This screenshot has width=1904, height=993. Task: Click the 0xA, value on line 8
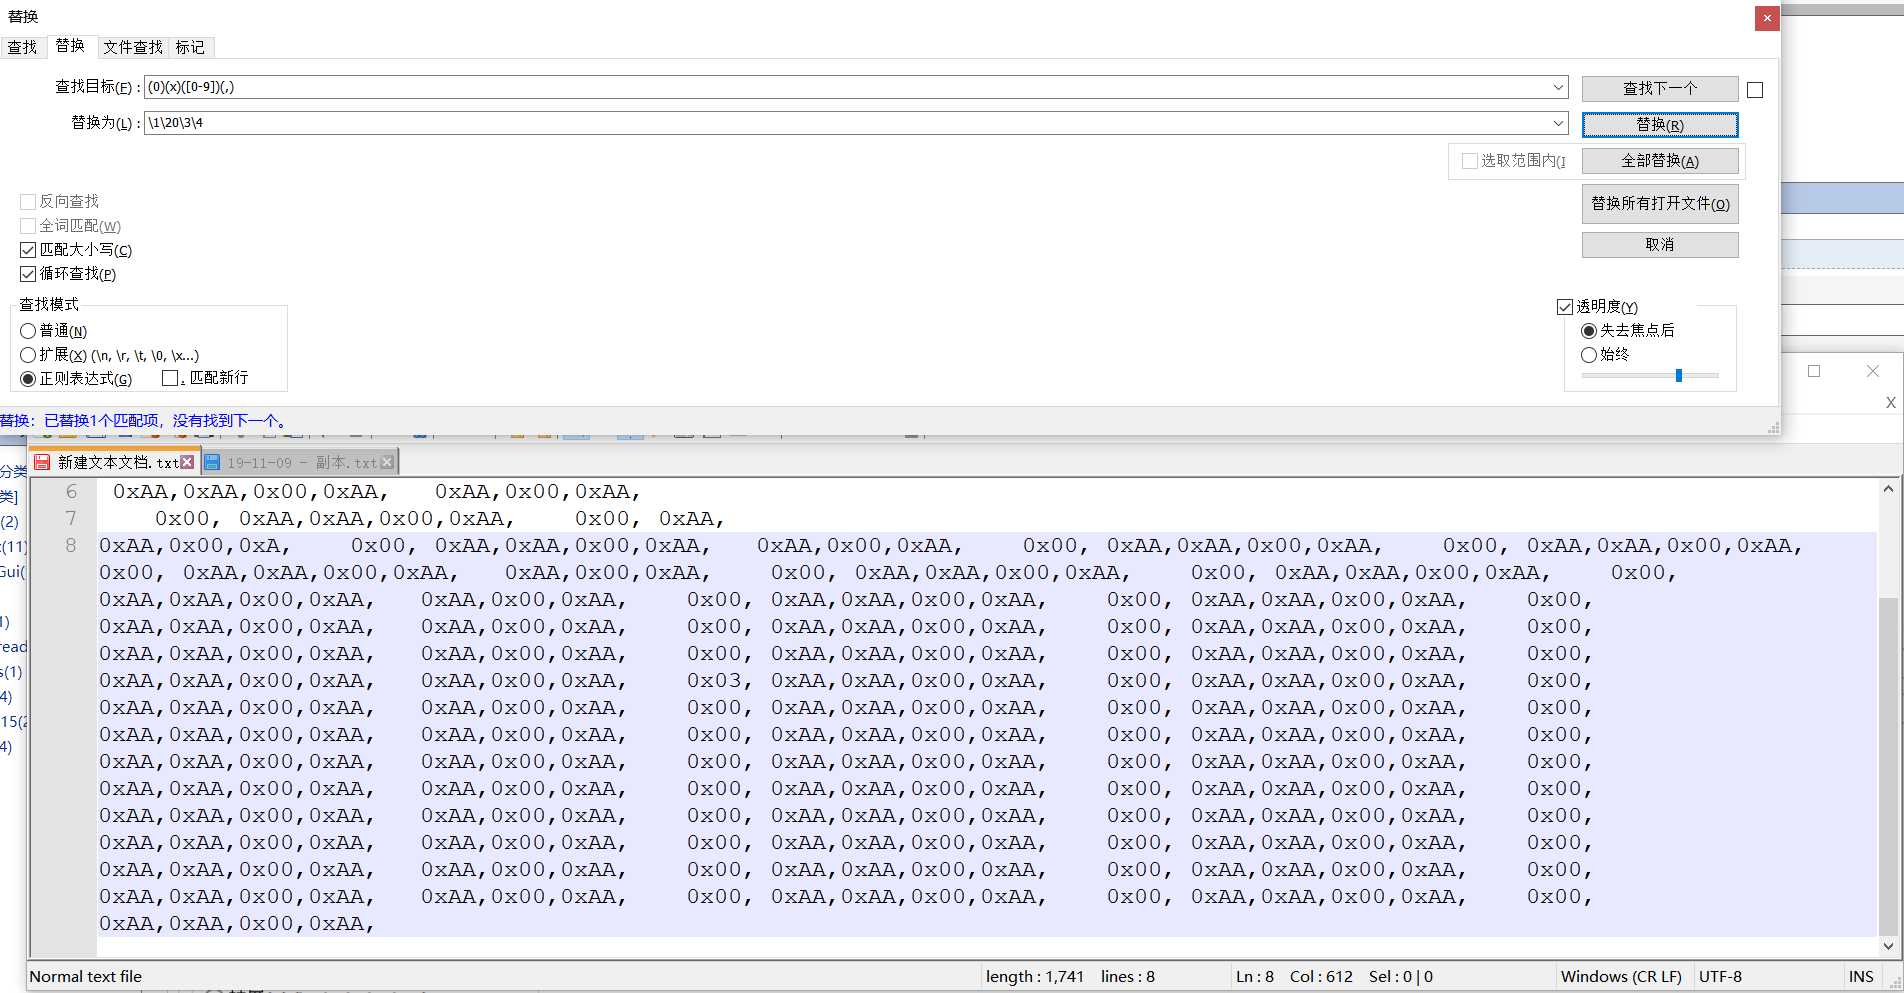point(265,546)
